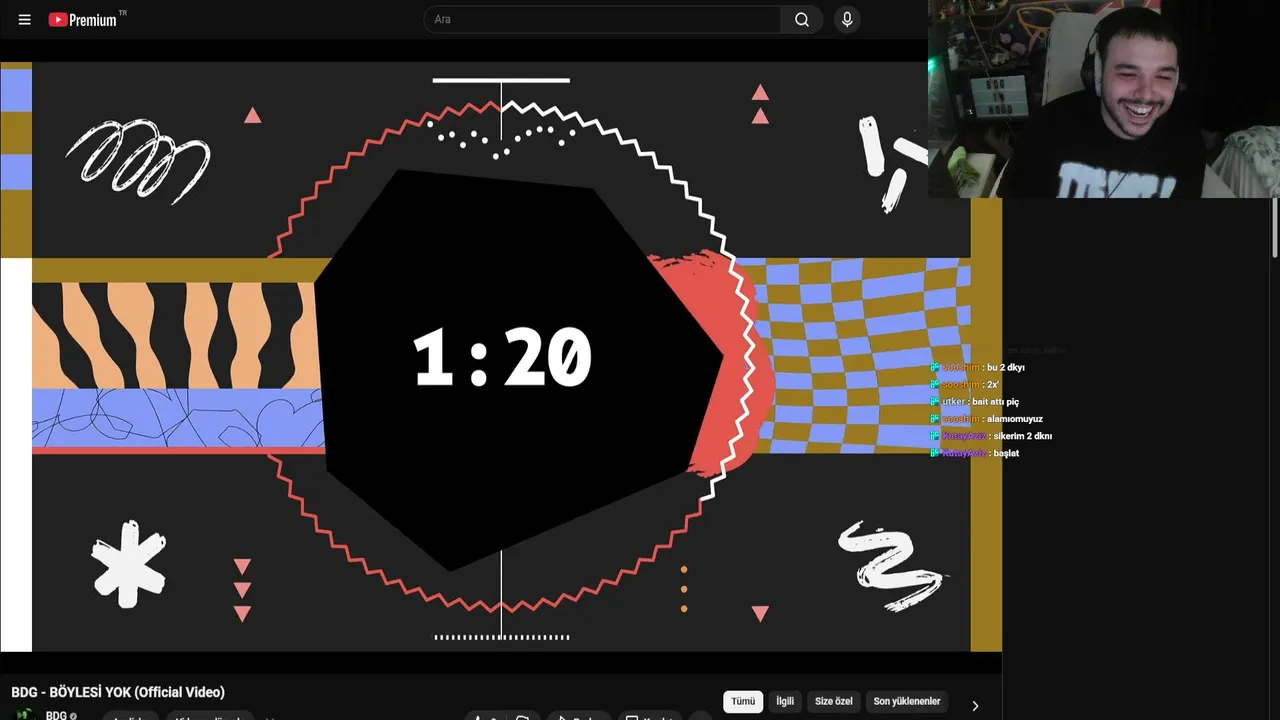The image size is (1280, 720).
Task: Click the page vertical scrollbar thumb
Action: click(x=1275, y=227)
